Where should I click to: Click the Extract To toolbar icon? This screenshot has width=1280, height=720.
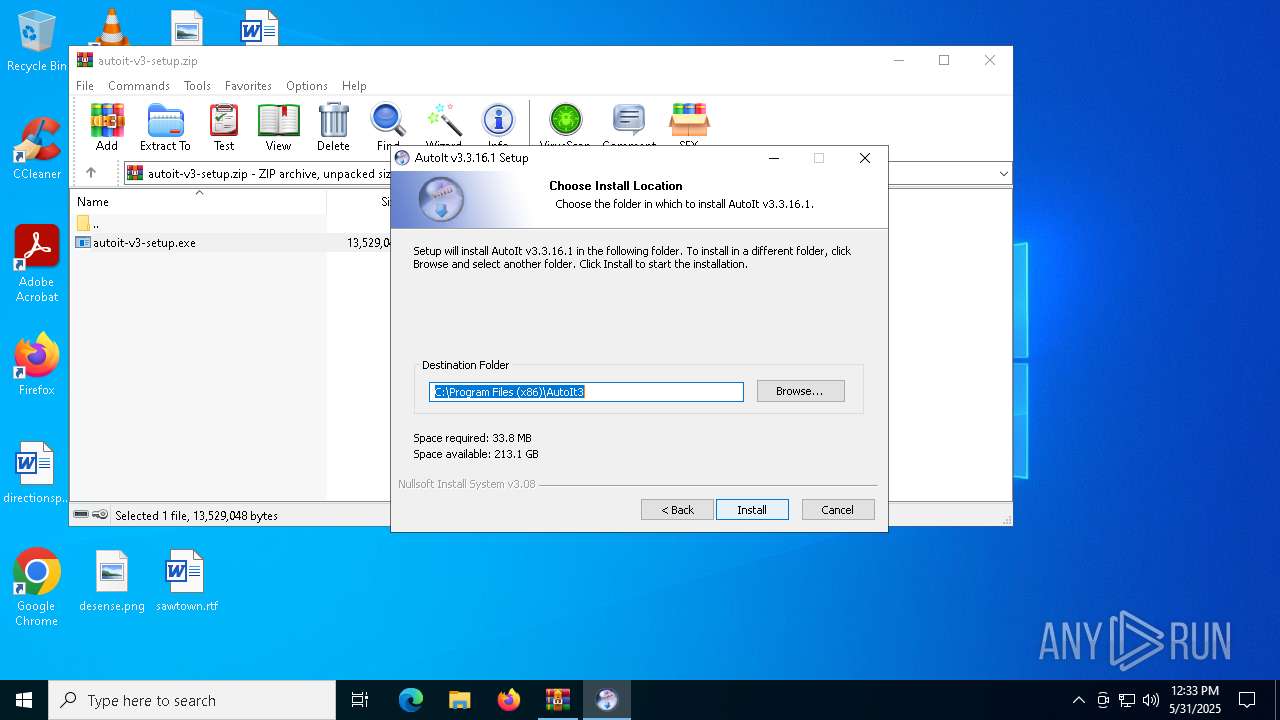[x=165, y=127]
